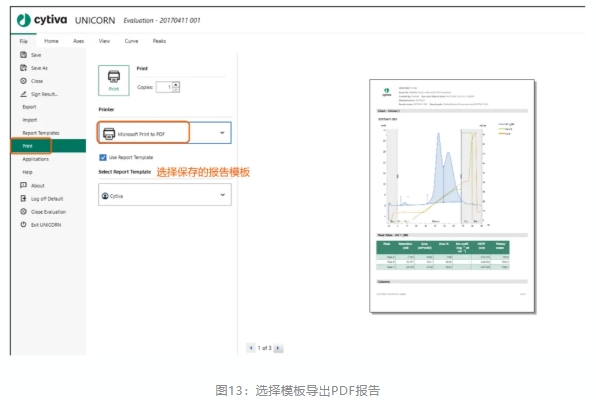Increase Copies with the up stepper

(176, 84)
